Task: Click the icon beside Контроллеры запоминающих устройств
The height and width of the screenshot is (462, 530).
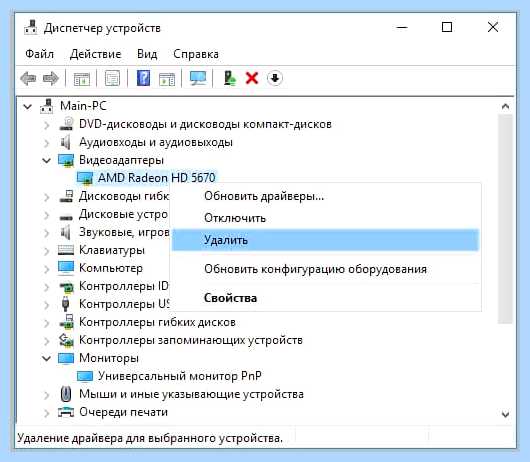Action: 66,340
